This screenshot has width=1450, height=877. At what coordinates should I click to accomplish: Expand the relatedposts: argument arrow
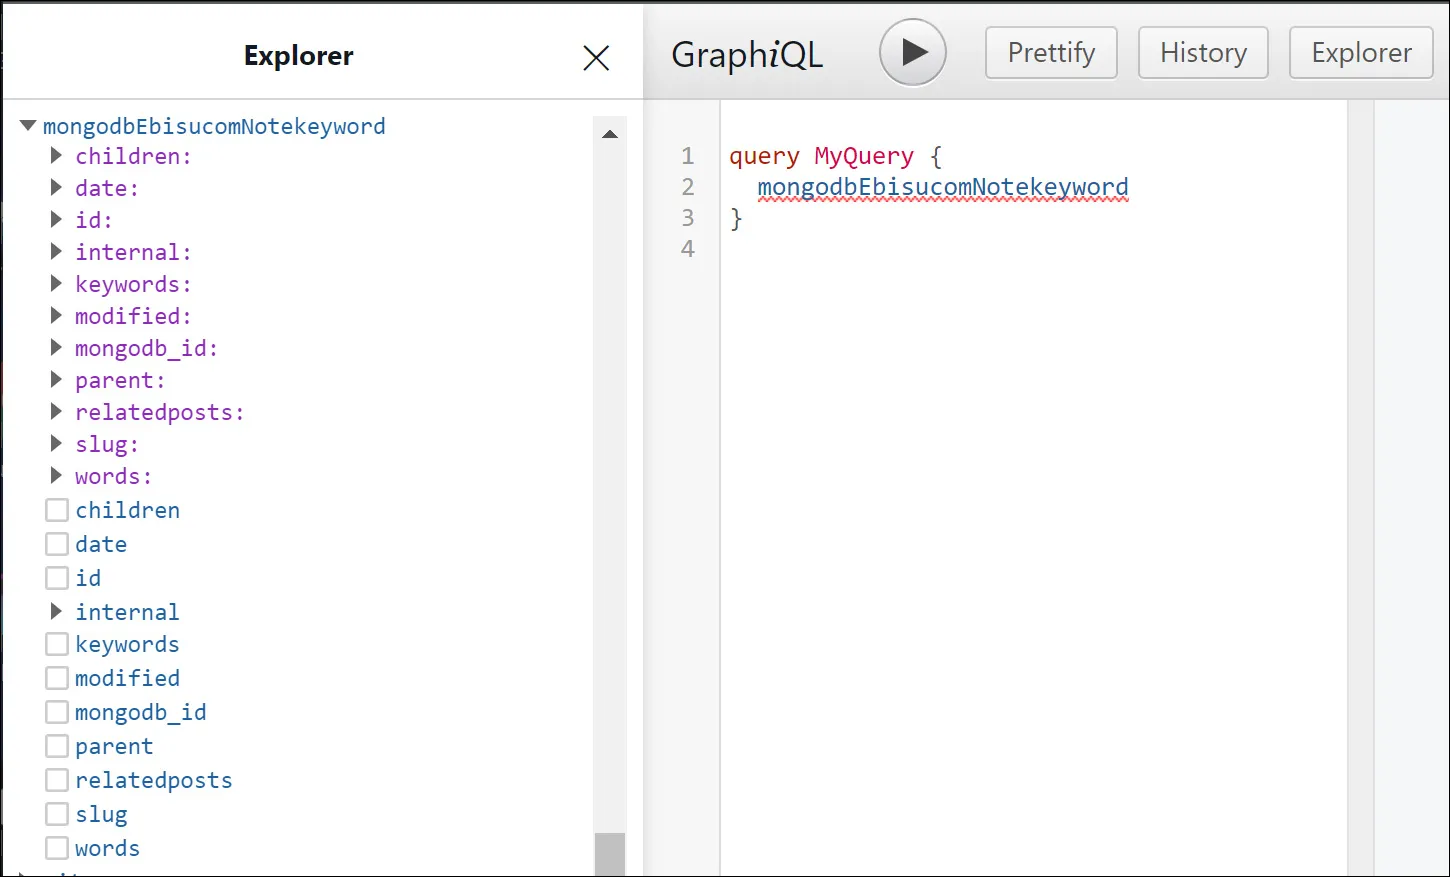(x=57, y=412)
